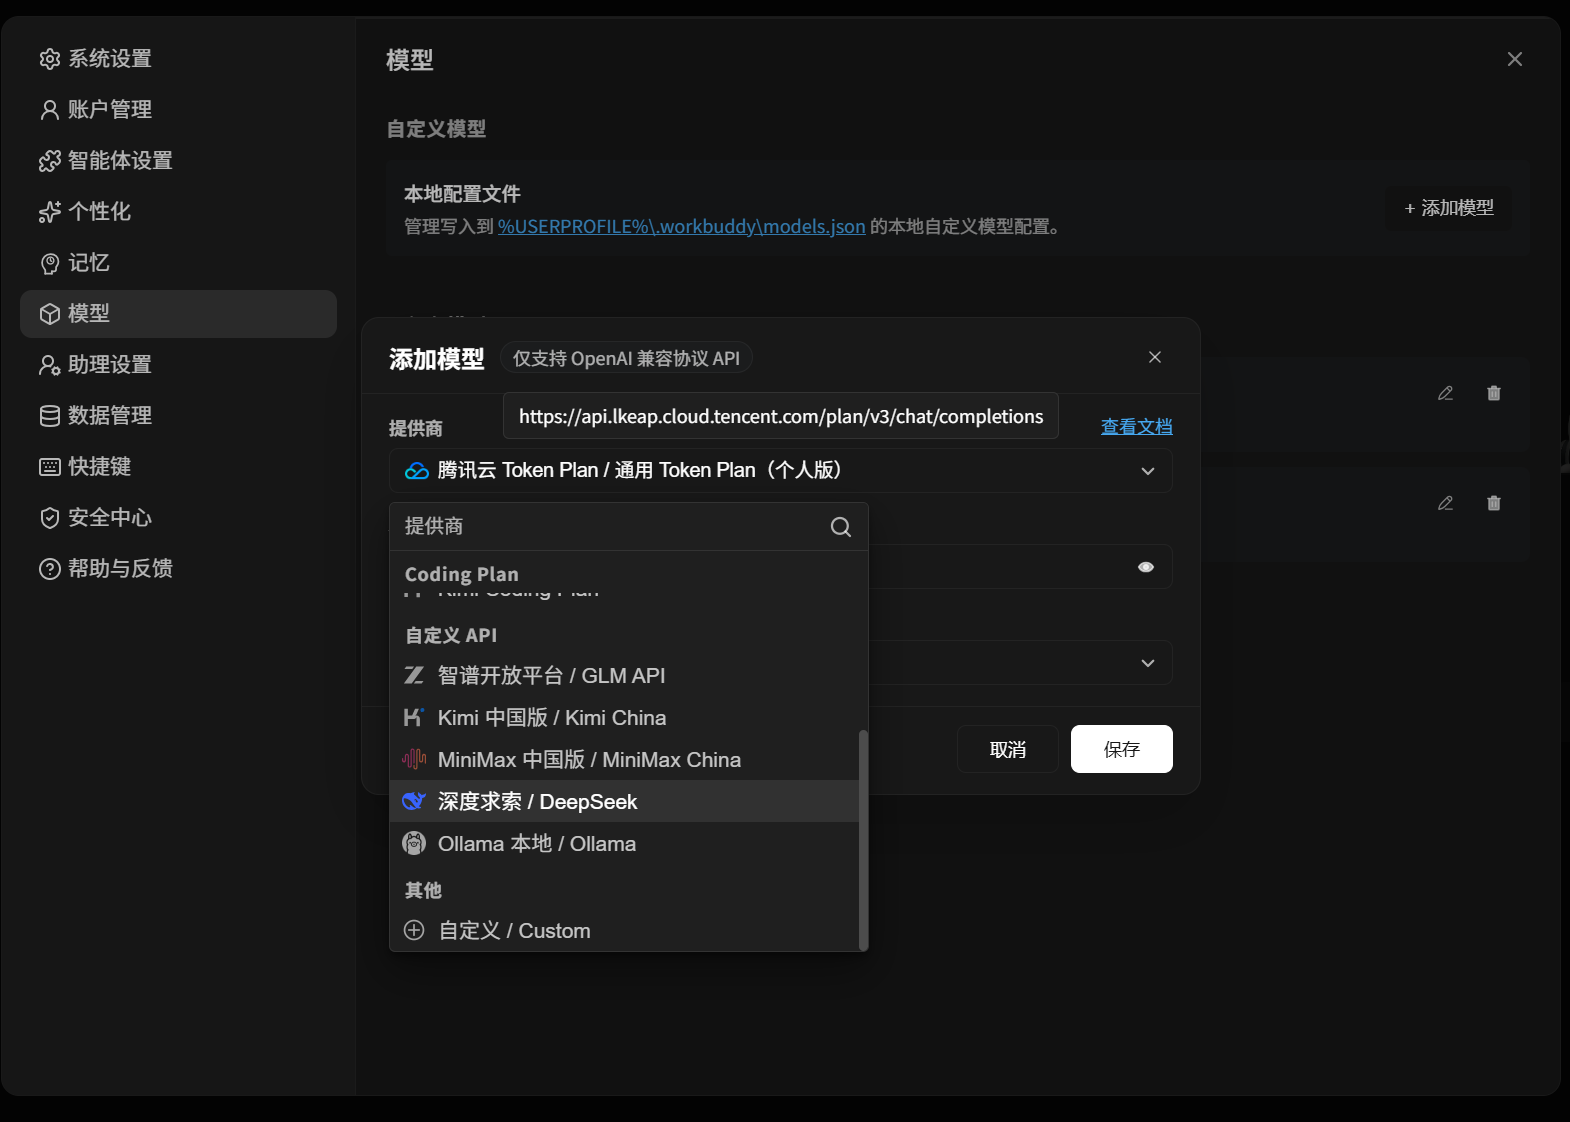Select the 模型 sidebar item
1570x1122 pixels.
click(x=178, y=314)
